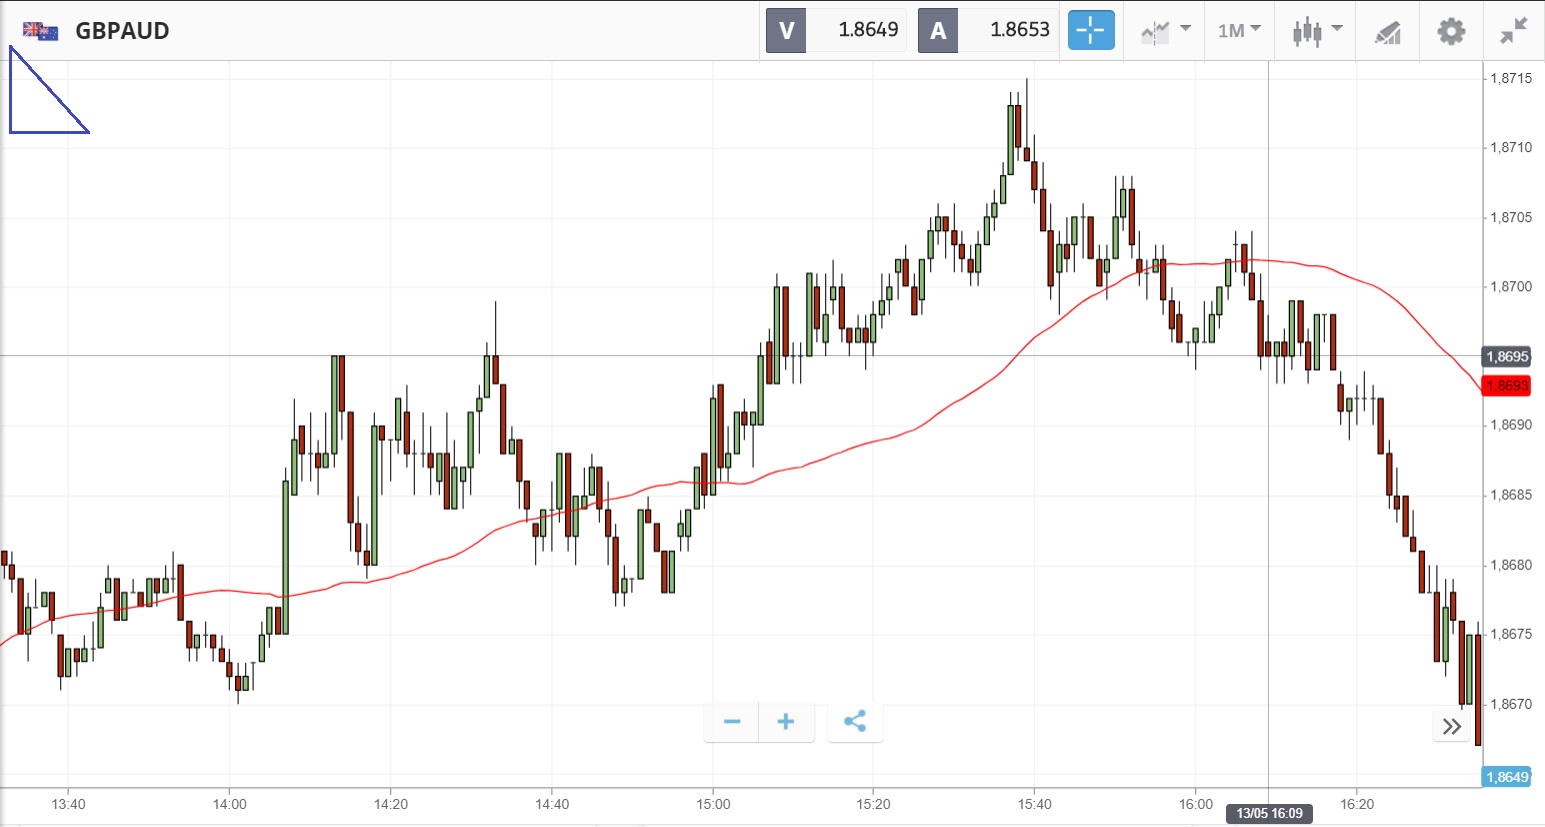Click the GBPAUD flag icon
This screenshot has width=1545, height=827.
40,31
